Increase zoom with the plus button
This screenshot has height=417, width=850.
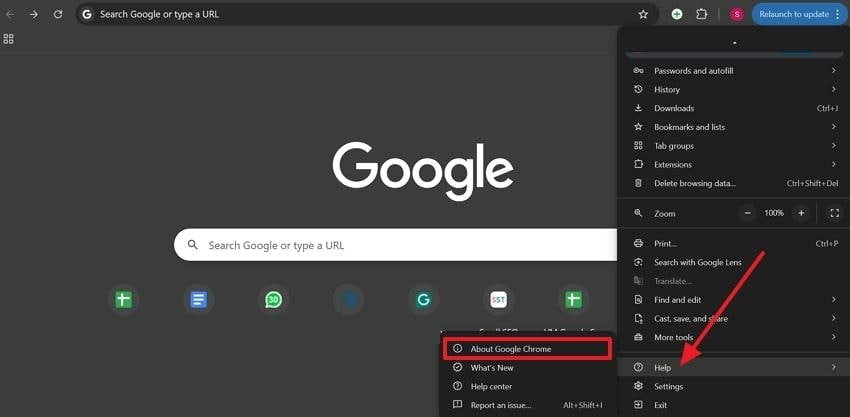(x=801, y=213)
